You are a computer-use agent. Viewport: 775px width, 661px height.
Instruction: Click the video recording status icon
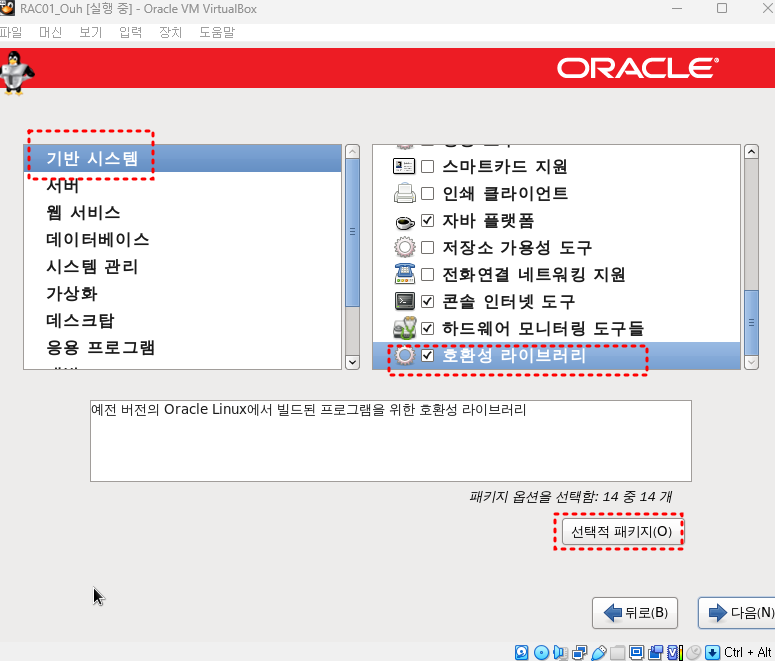coord(655,653)
